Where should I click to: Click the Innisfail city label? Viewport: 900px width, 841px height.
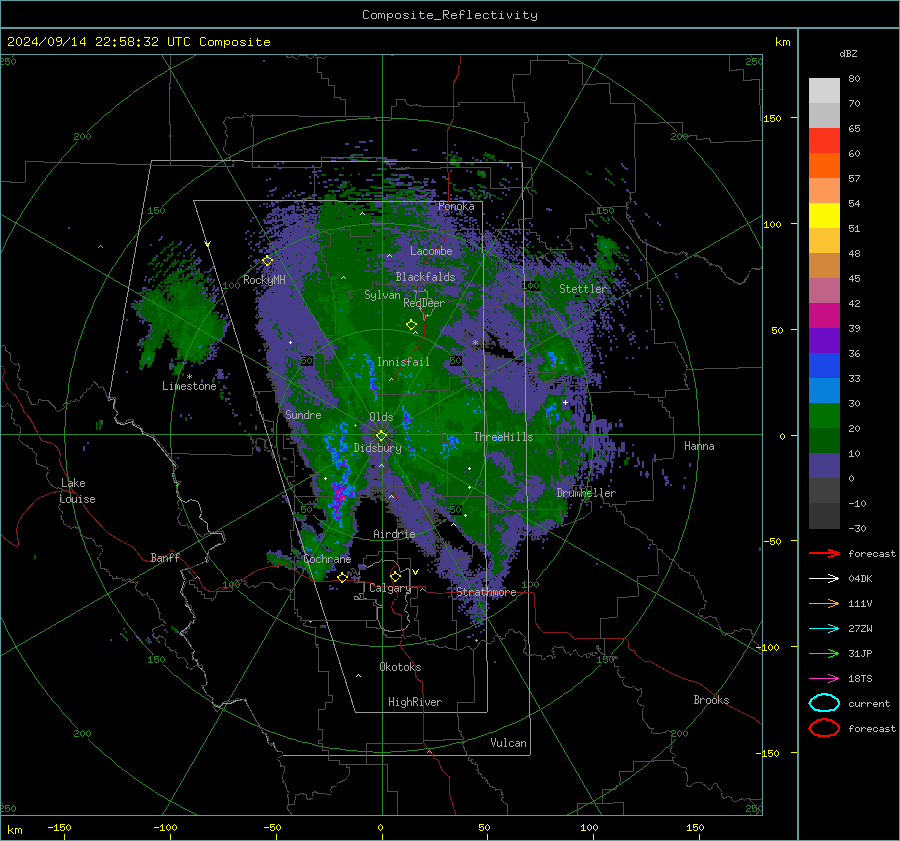(x=403, y=362)
